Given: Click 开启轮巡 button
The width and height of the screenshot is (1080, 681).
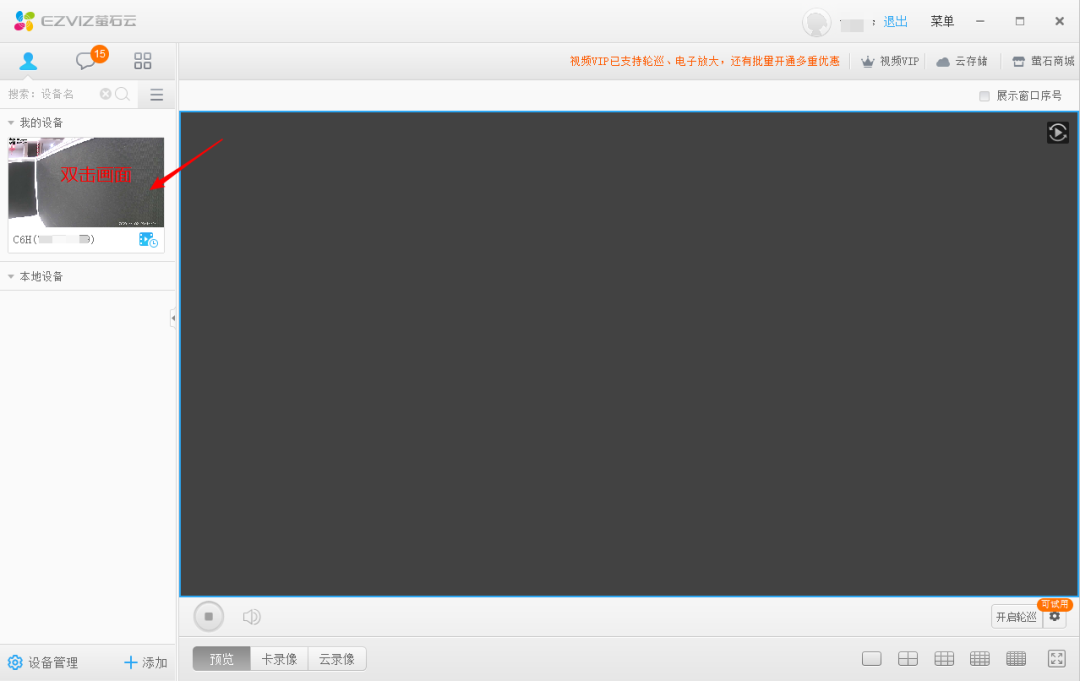Looking at the screenshot, I should click(x=1016, y=617).
